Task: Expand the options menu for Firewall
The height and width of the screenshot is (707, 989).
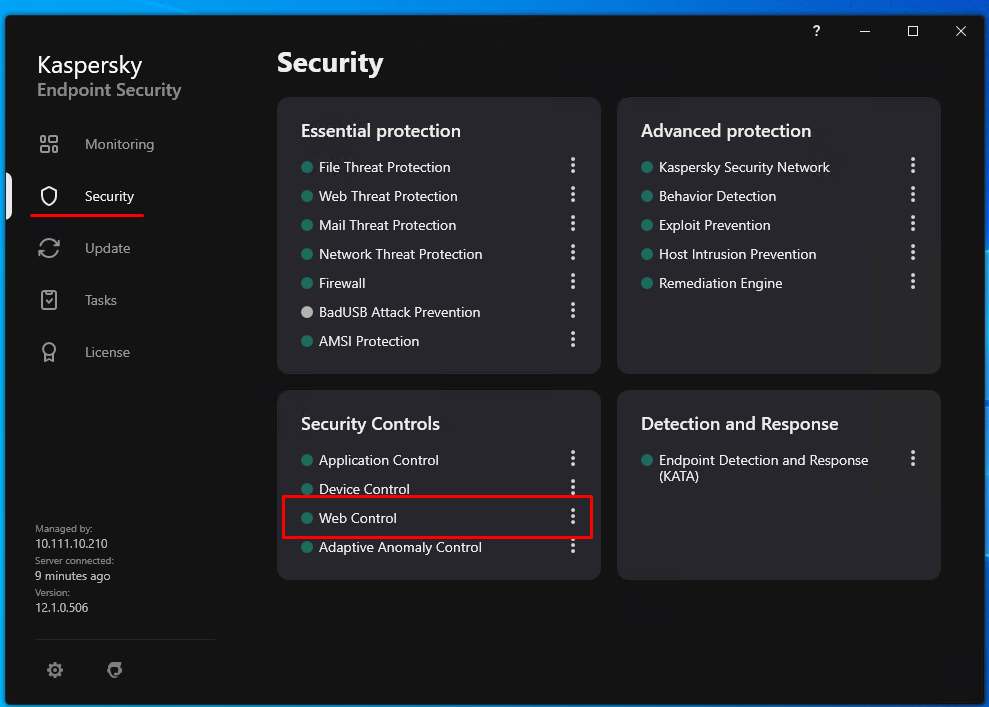Action: click(573, 281)
